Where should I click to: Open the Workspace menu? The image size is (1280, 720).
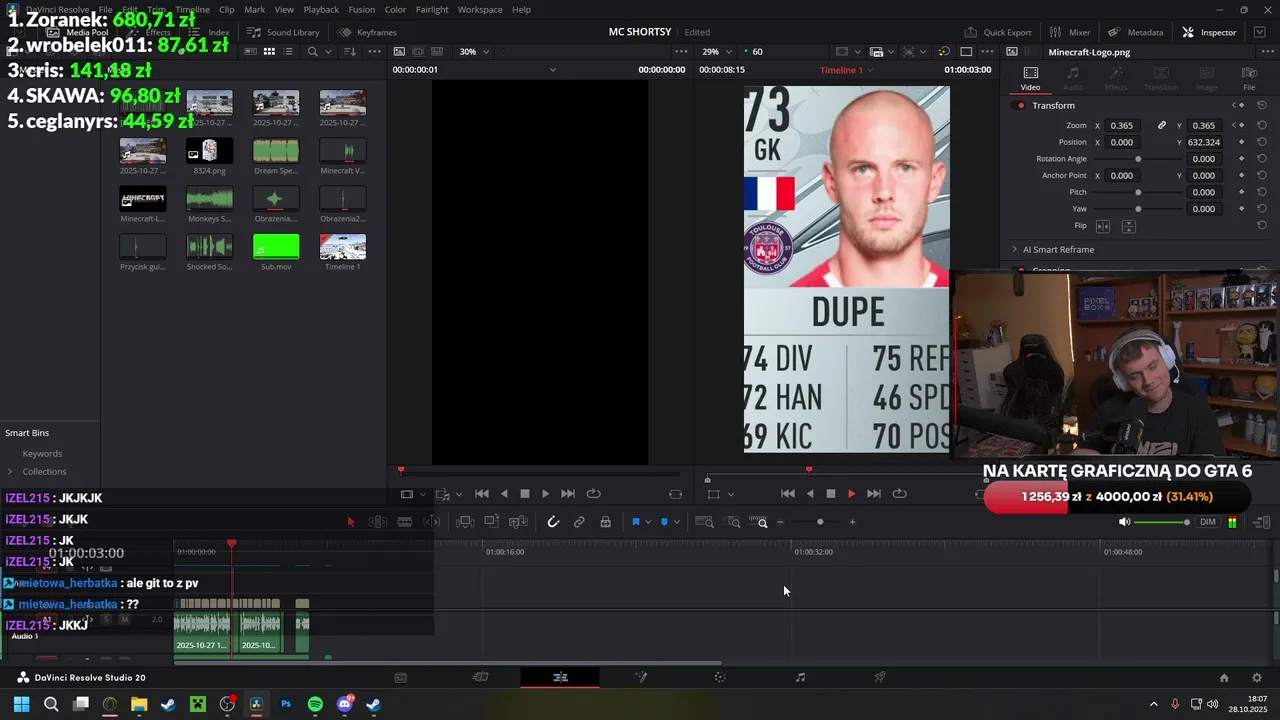pos(480,9)
